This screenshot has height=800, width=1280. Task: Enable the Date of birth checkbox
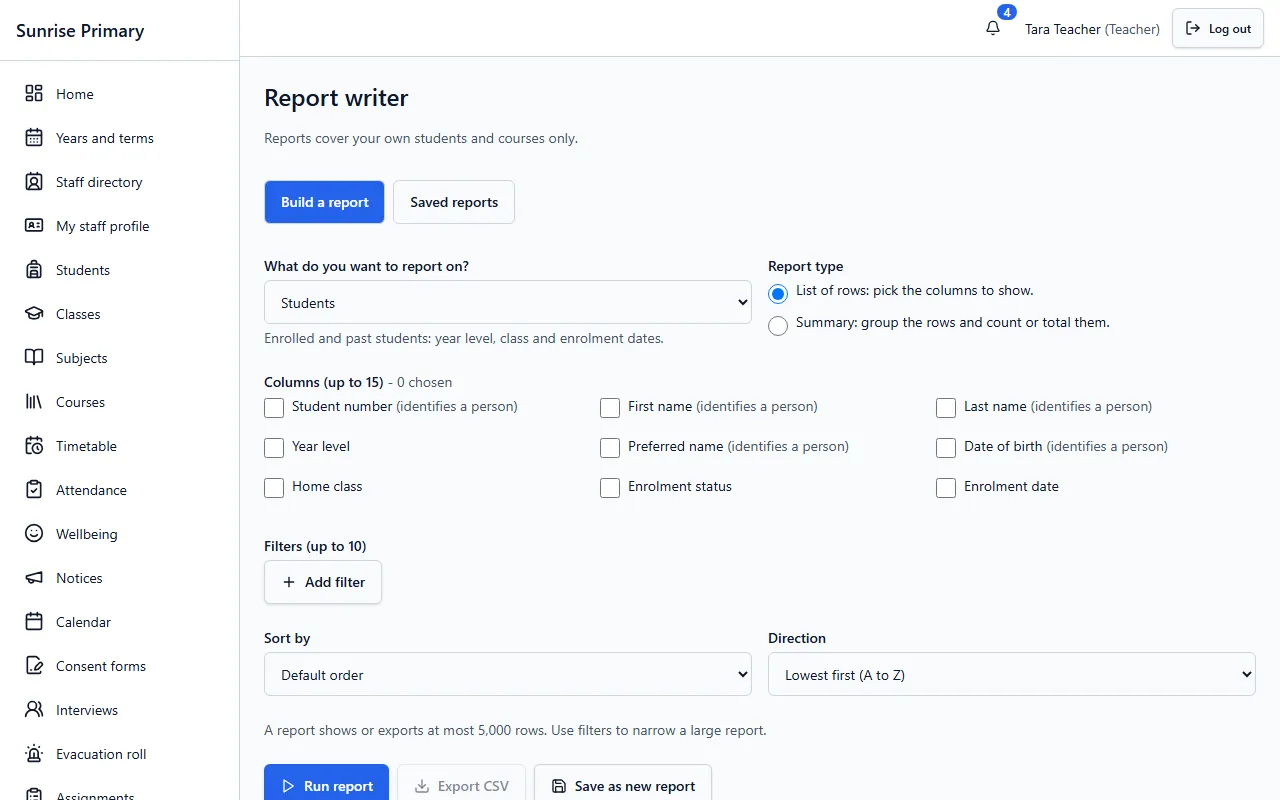pos(946,448)
